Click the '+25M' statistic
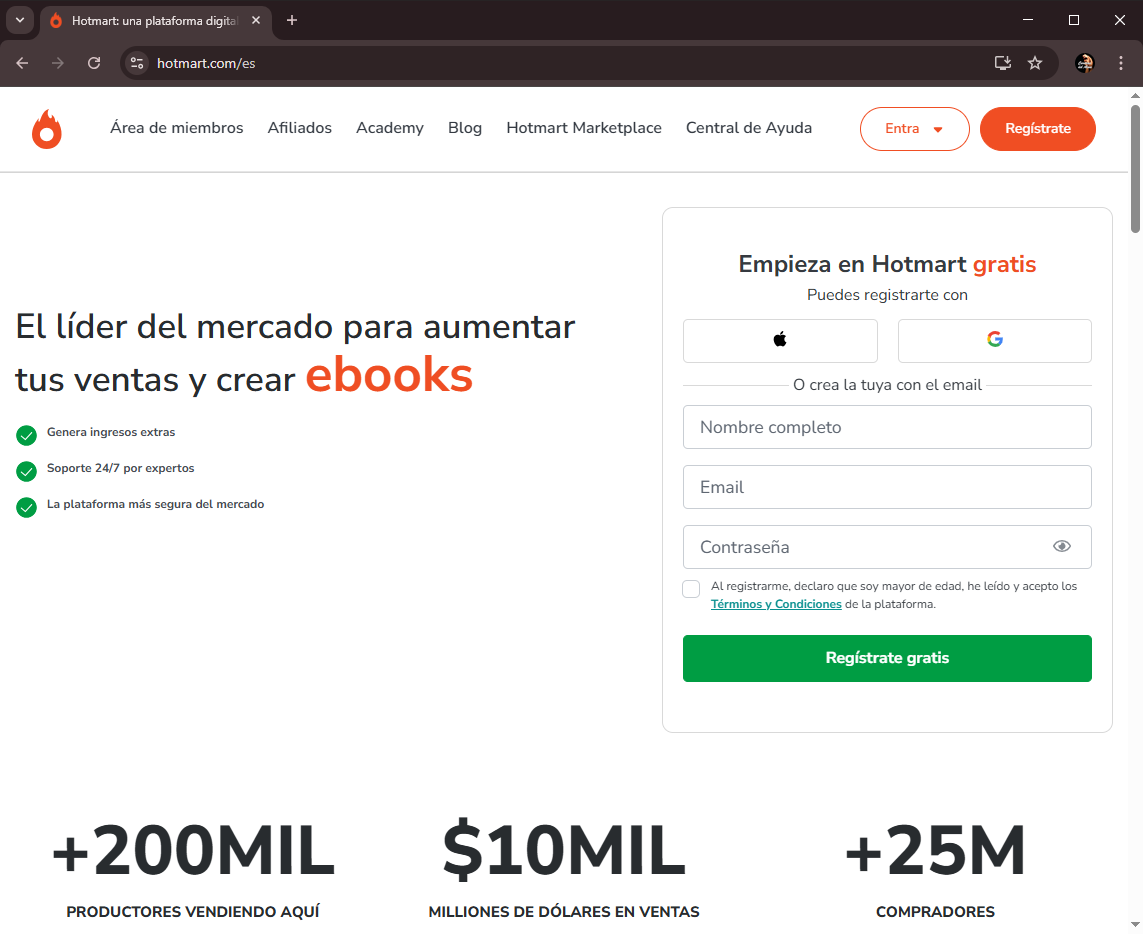This screenshot has width=1143, height=934. [x=935, y=850]
